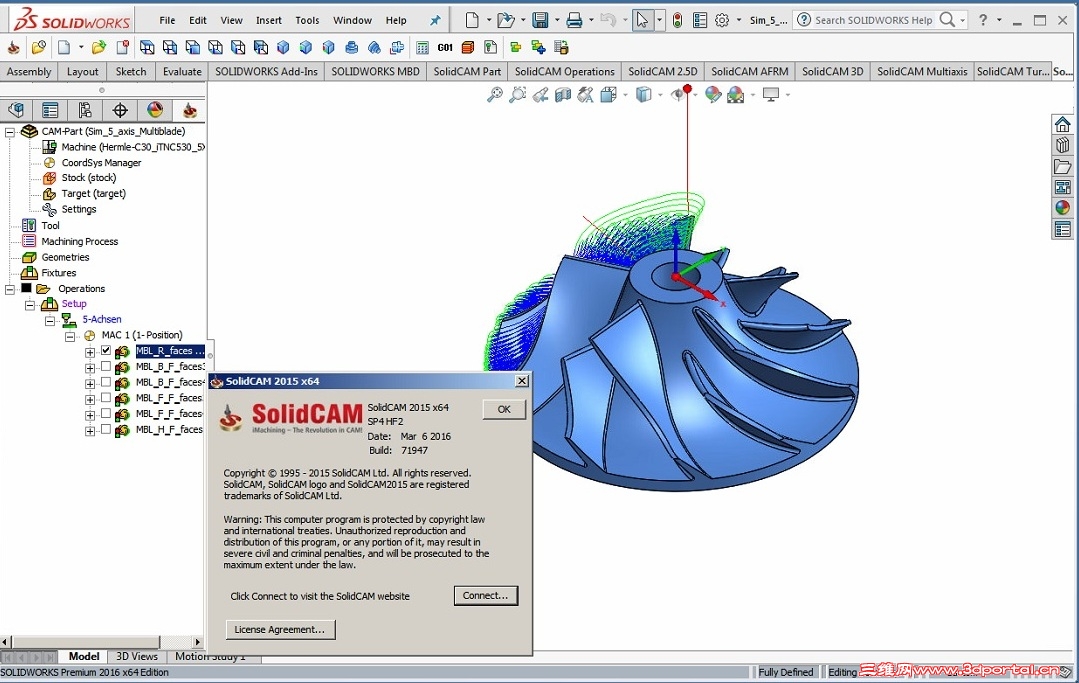
Task: Click the Zoom to Fit magnifier icon
Action: point(495,95)
